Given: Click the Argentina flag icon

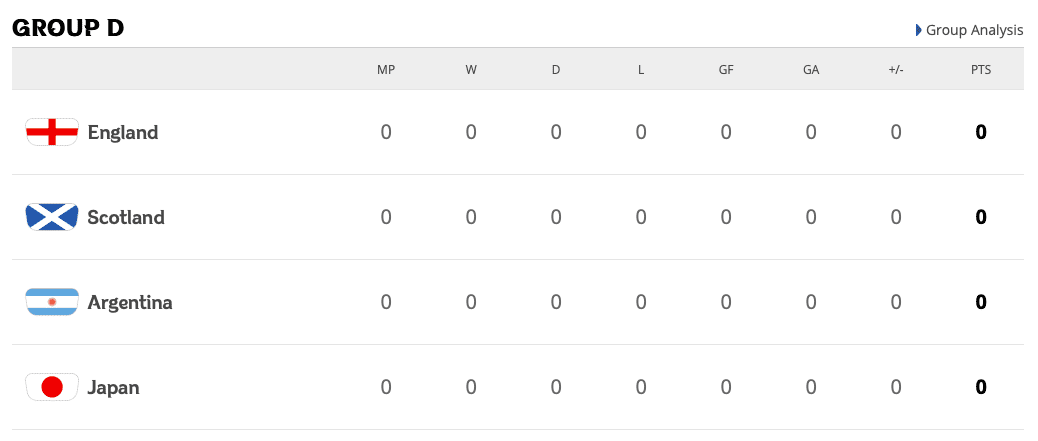Looking at the screenshot, I should click(x=52, y=302).
